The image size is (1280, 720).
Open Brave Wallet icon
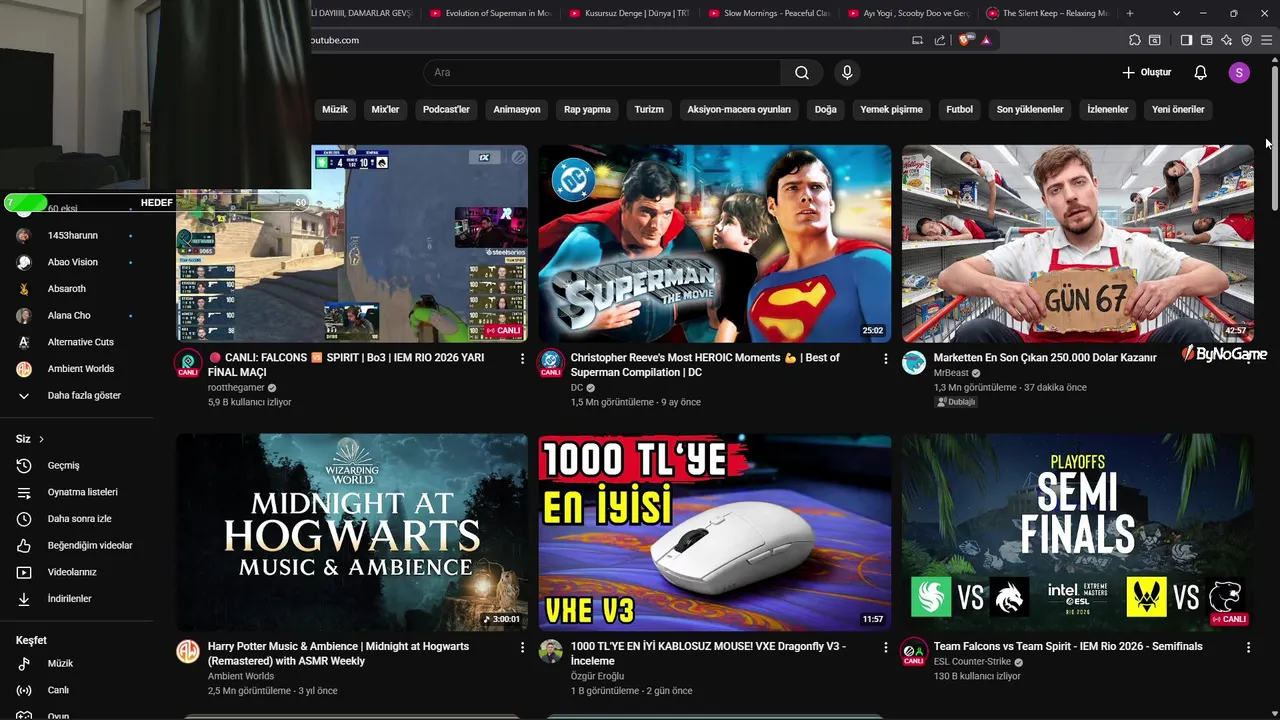1206,40
